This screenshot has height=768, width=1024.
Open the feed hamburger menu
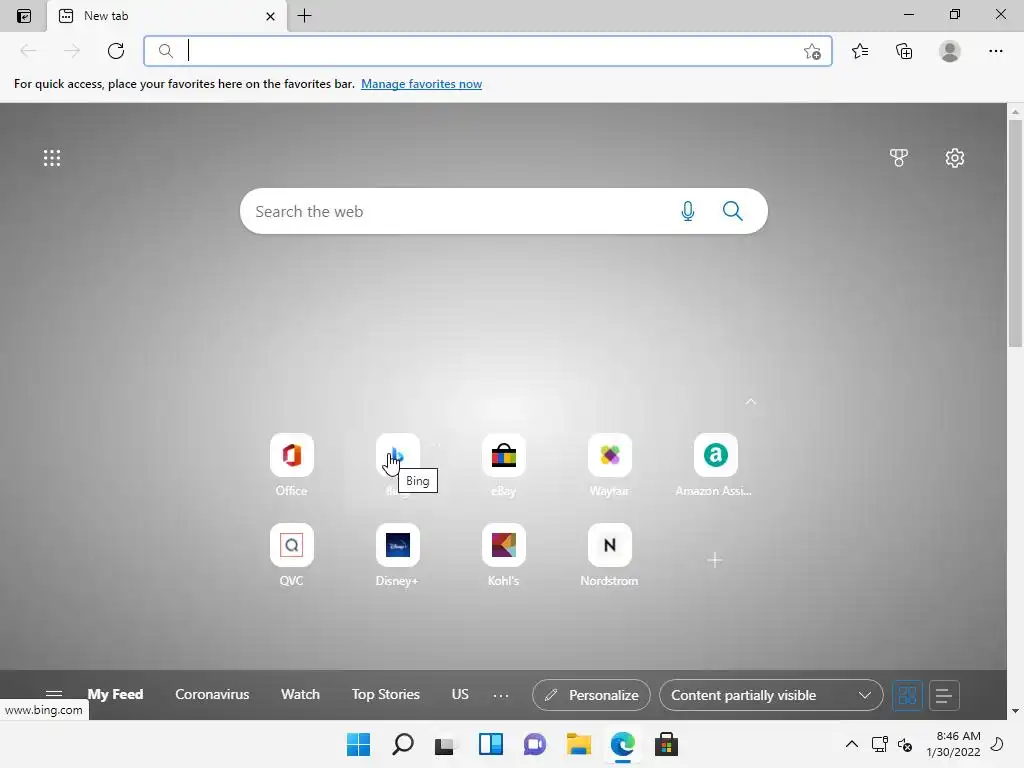pyautogui.click(x=54, y=694)
